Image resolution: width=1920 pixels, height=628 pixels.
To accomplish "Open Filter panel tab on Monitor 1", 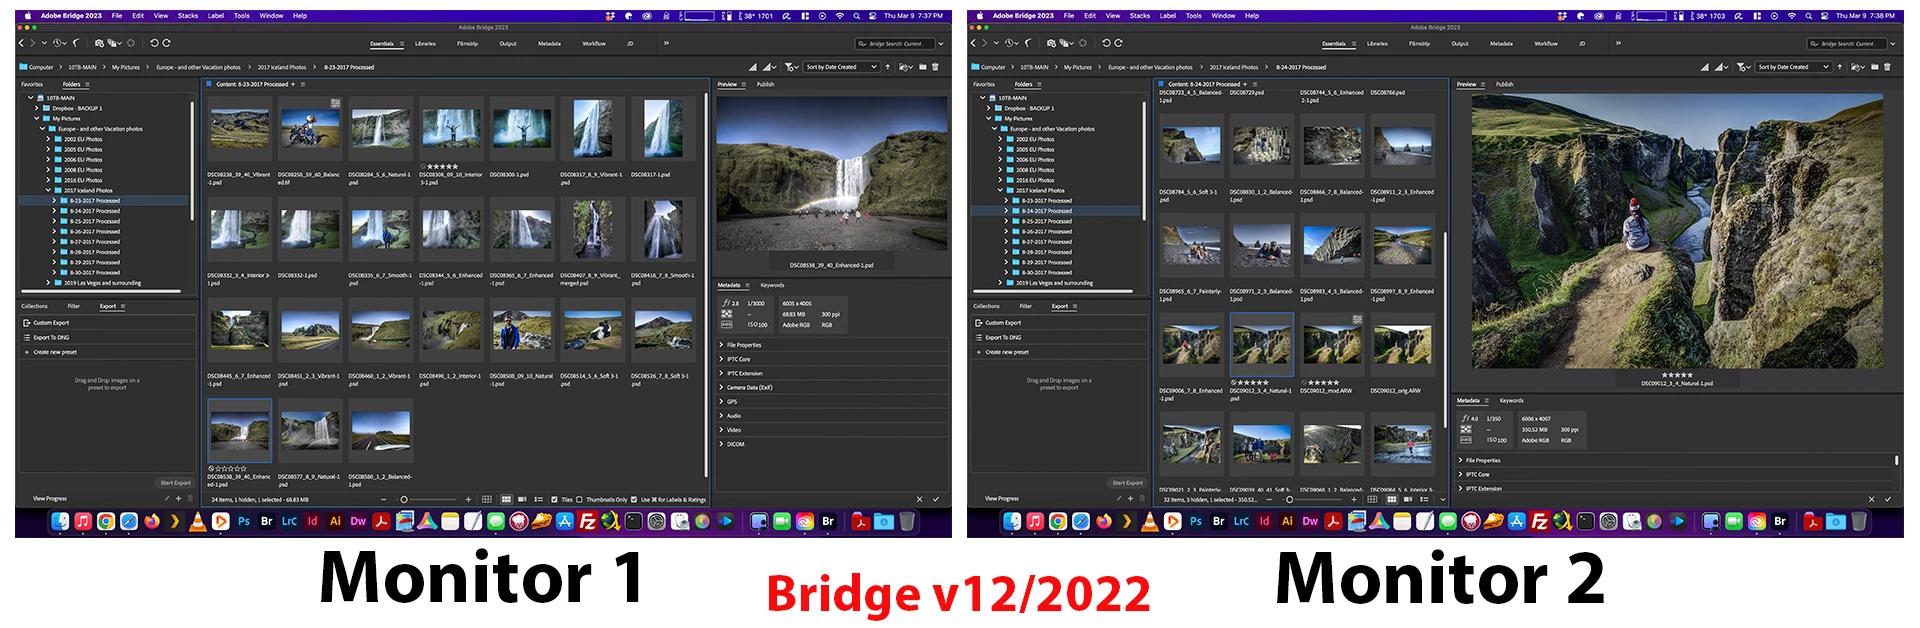I will click(73, 306).
